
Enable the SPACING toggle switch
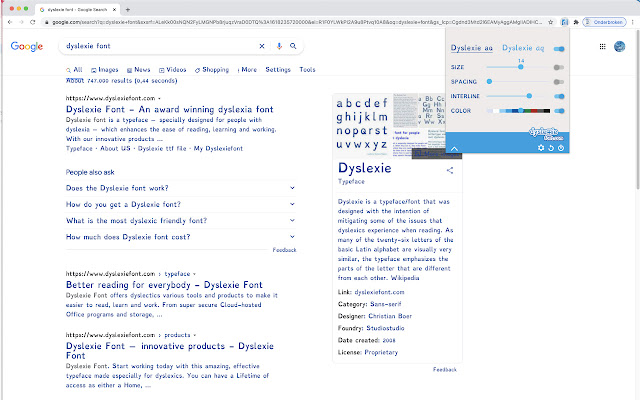(x=559, y=82)
